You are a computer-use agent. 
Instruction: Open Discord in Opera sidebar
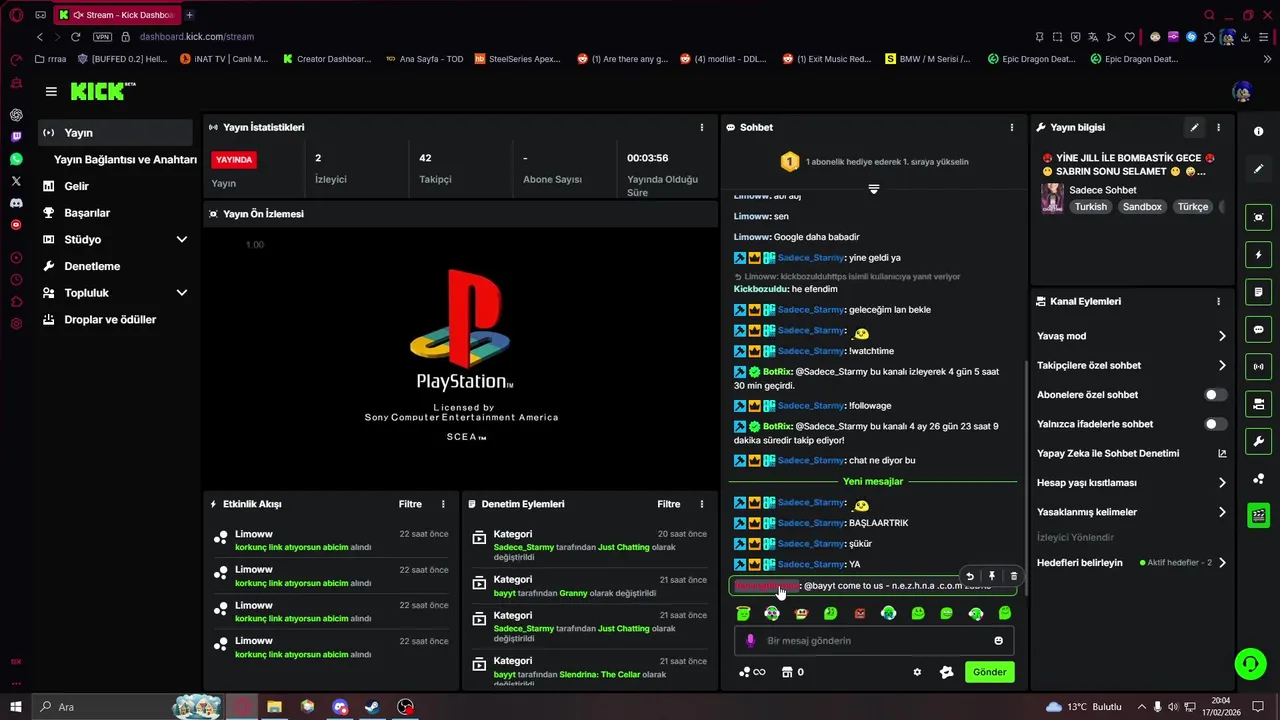coord(16,203)
